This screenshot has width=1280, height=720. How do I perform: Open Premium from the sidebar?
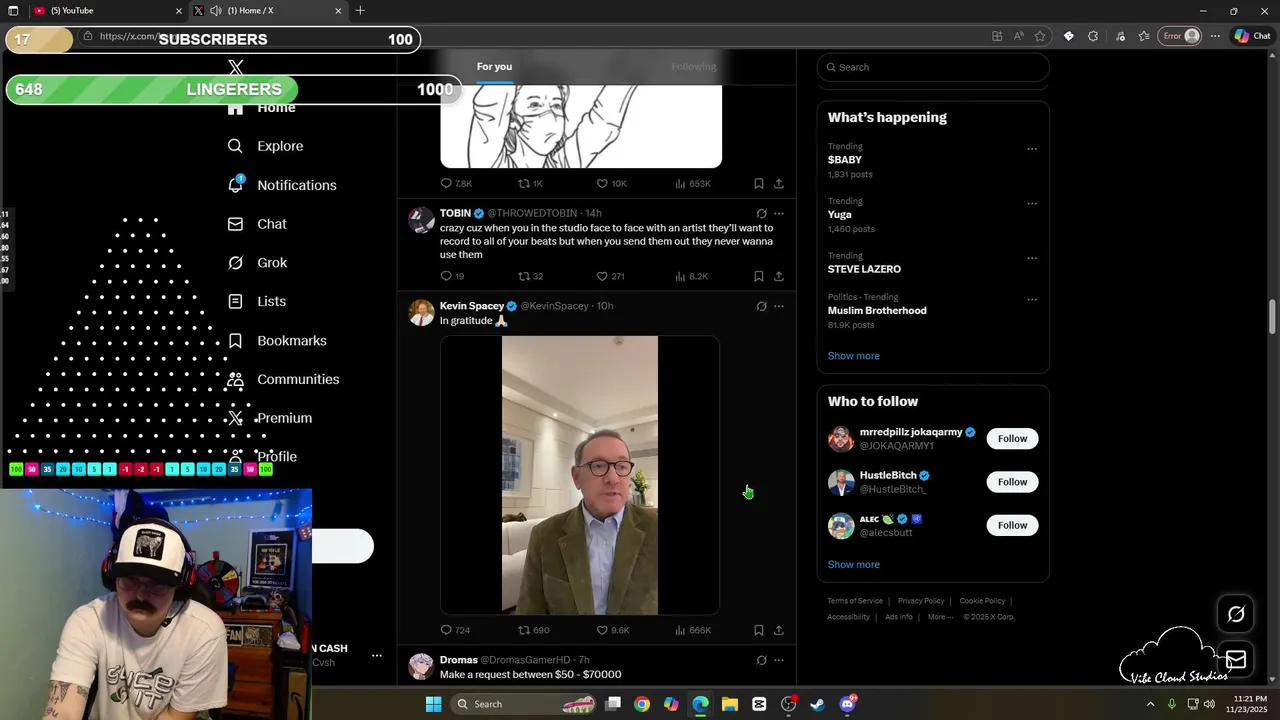tap(270, 418)
